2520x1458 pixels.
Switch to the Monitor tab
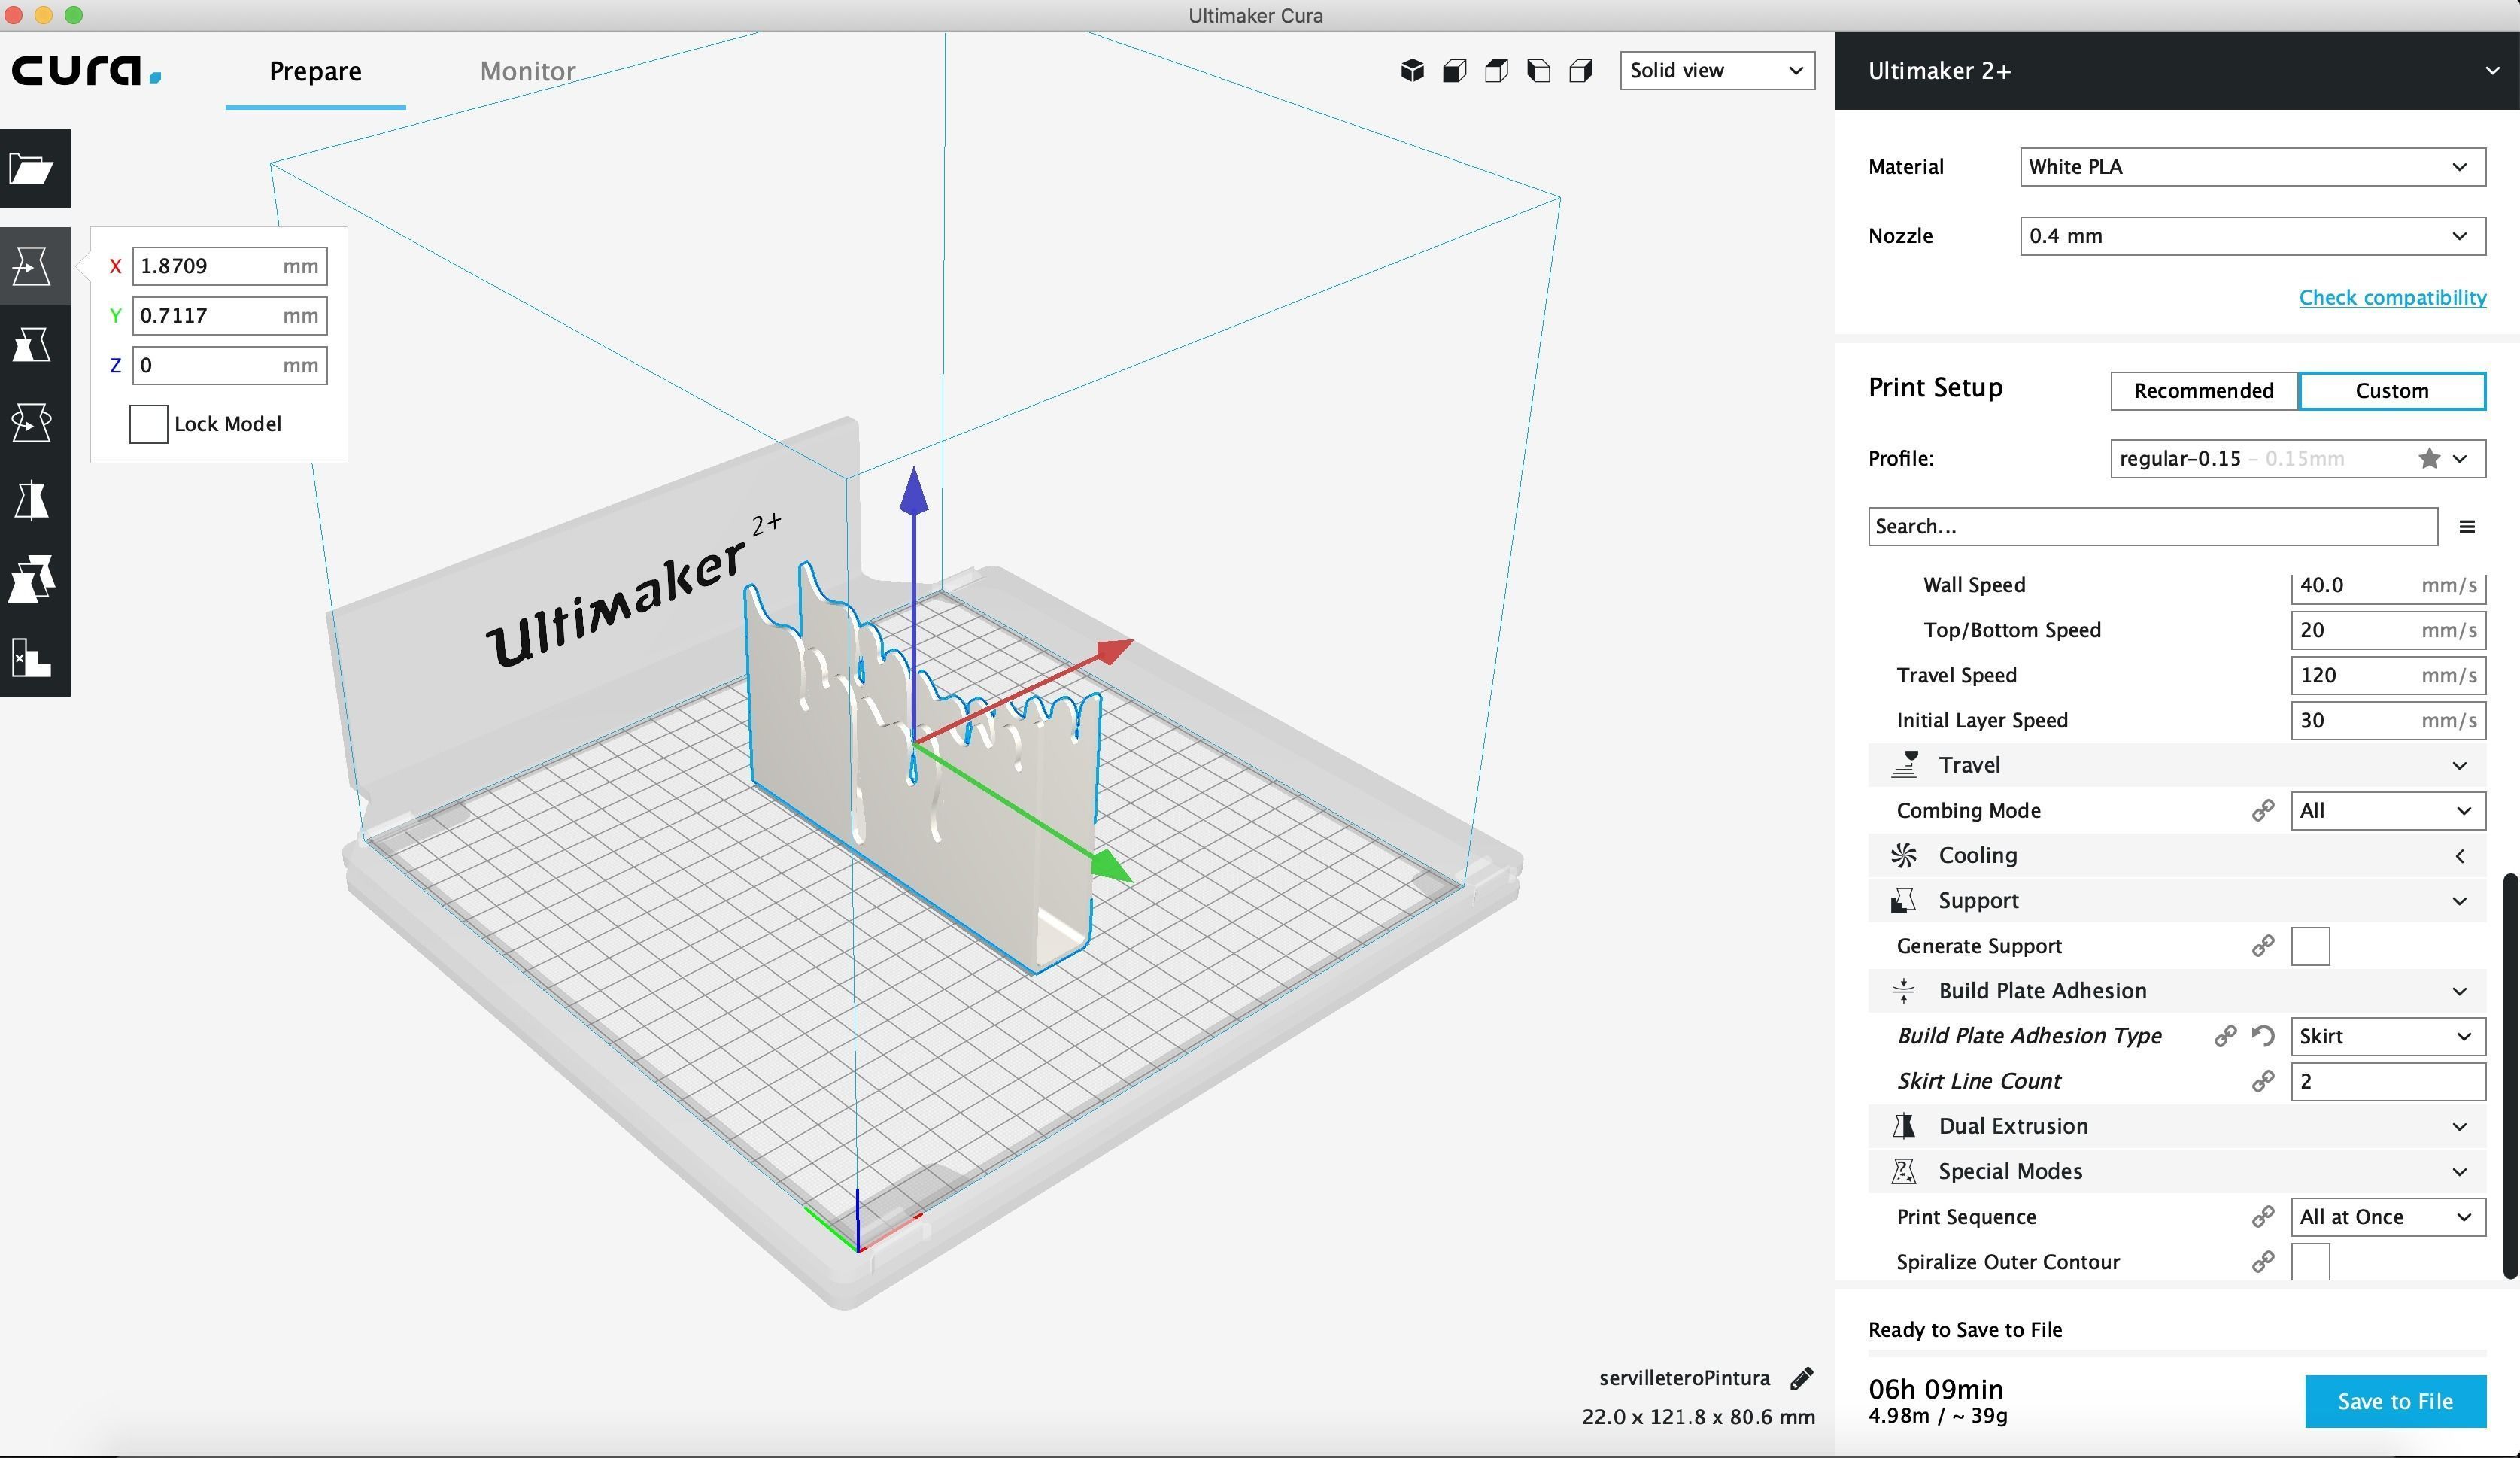pyautogui.click(x=527, y=71)
